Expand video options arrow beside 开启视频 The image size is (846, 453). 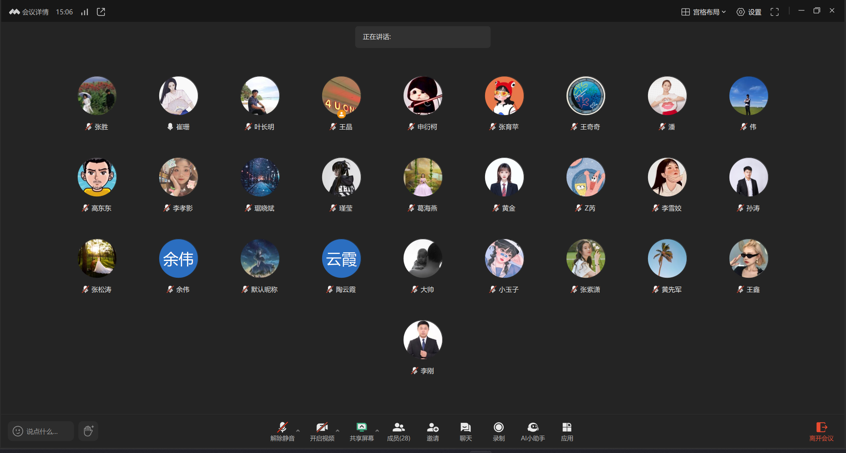click(x=338, y=430)
